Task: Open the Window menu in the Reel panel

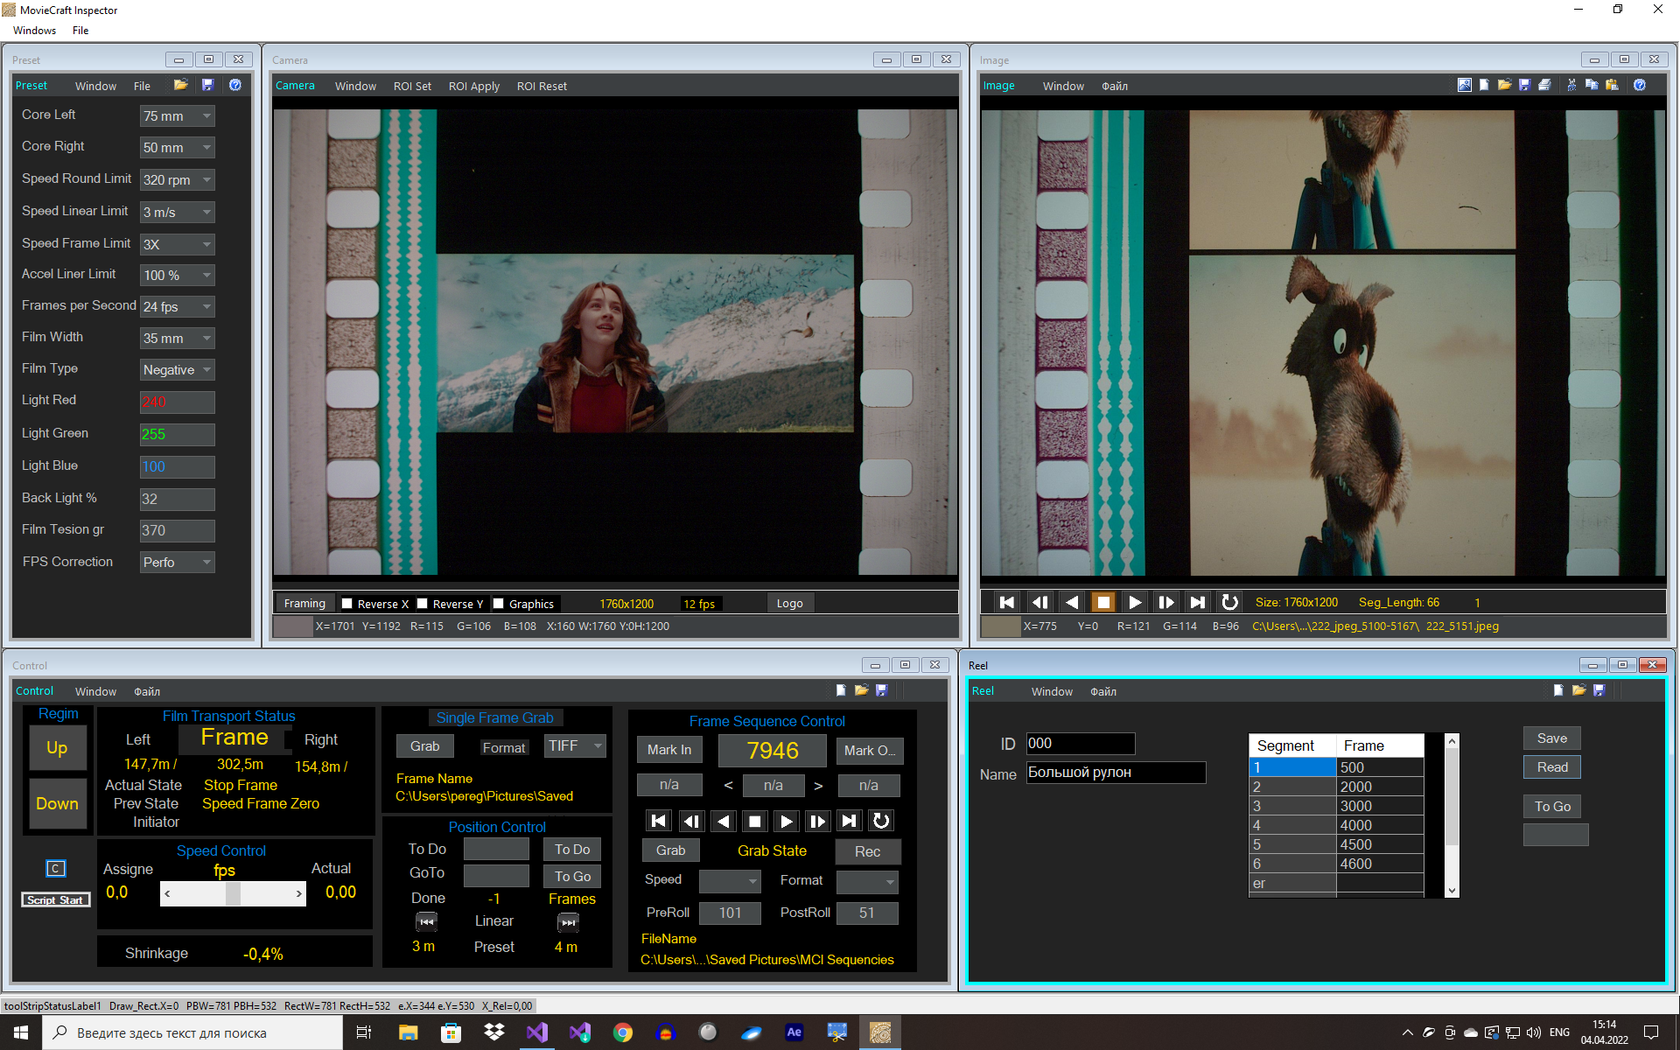Action: [x=1052, y=692]
